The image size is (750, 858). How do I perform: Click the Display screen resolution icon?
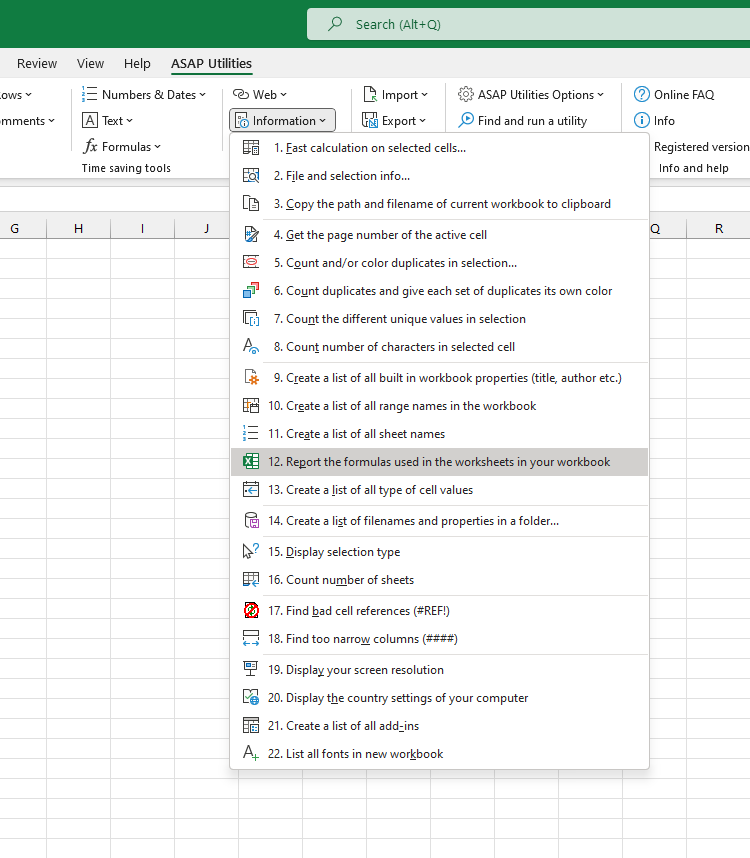[251, 670]
